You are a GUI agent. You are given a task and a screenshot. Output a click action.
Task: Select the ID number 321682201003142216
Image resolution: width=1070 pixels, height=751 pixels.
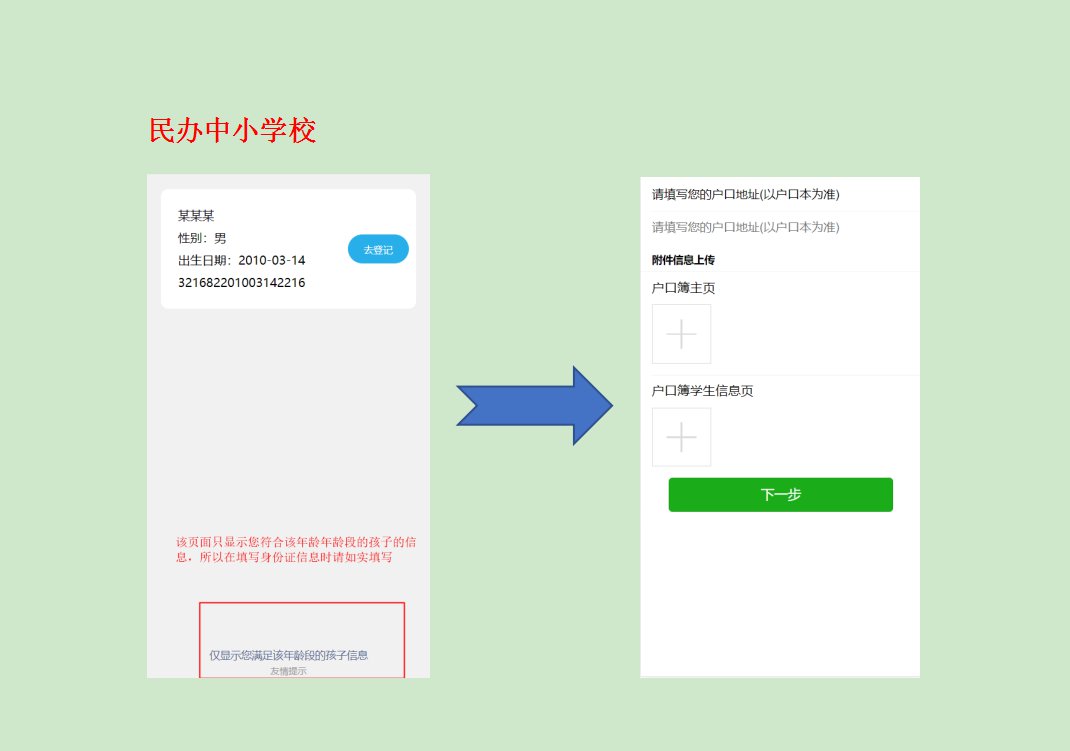(241, 283)
